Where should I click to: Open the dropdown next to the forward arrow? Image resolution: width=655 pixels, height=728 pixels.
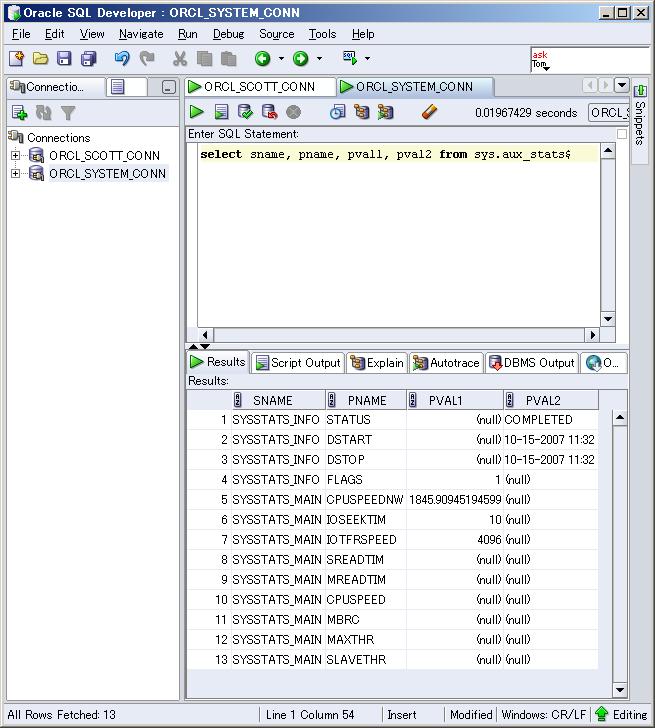click(x=319, y=58)
